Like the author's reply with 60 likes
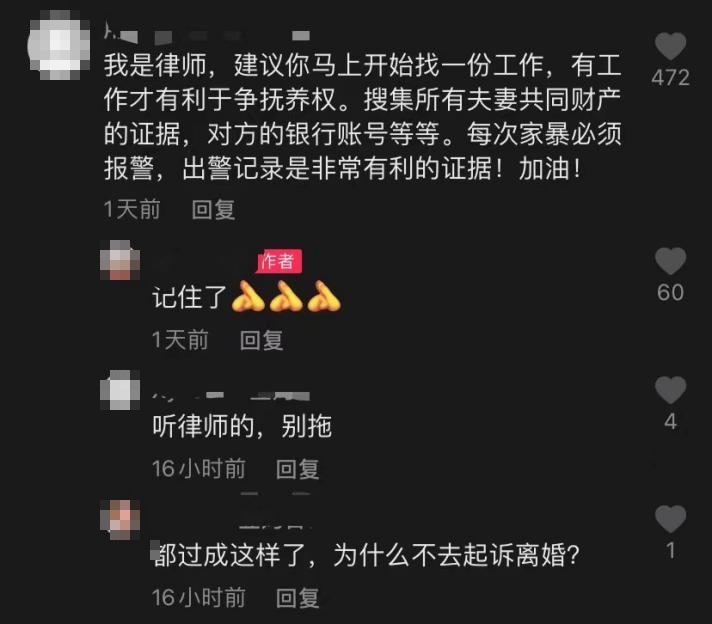Screen dimensions: 712x624 coord(670,261)
